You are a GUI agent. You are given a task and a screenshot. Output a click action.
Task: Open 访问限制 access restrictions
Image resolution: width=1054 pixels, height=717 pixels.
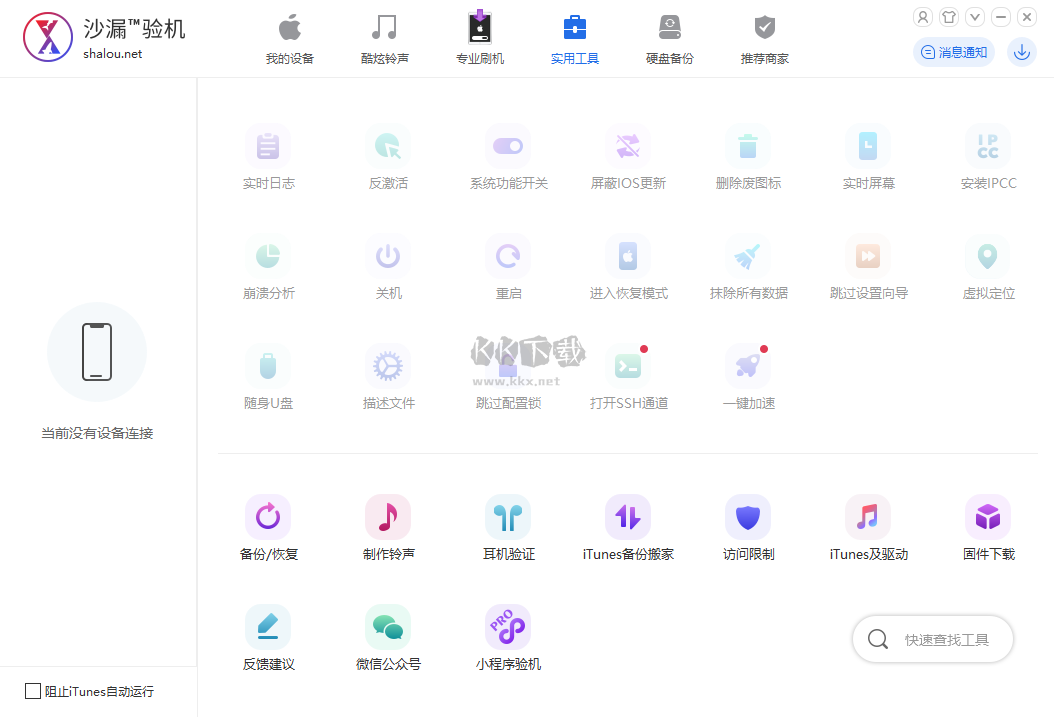pos(748,517)
